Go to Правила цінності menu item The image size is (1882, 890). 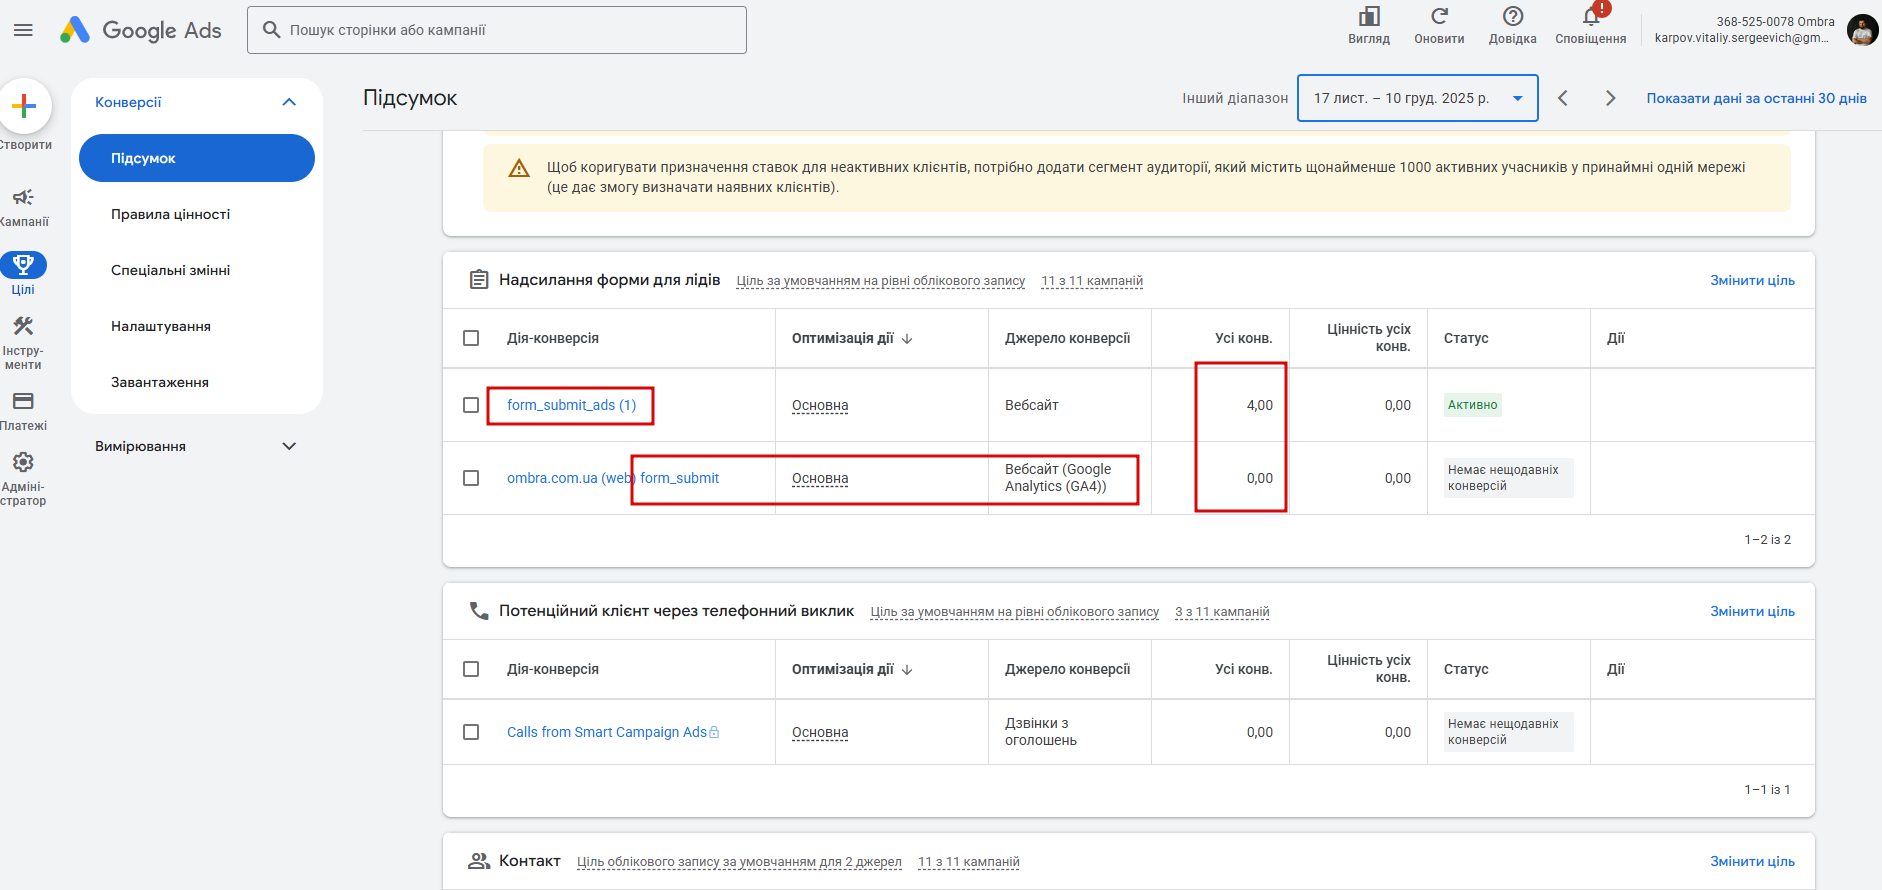pos(171,214)
